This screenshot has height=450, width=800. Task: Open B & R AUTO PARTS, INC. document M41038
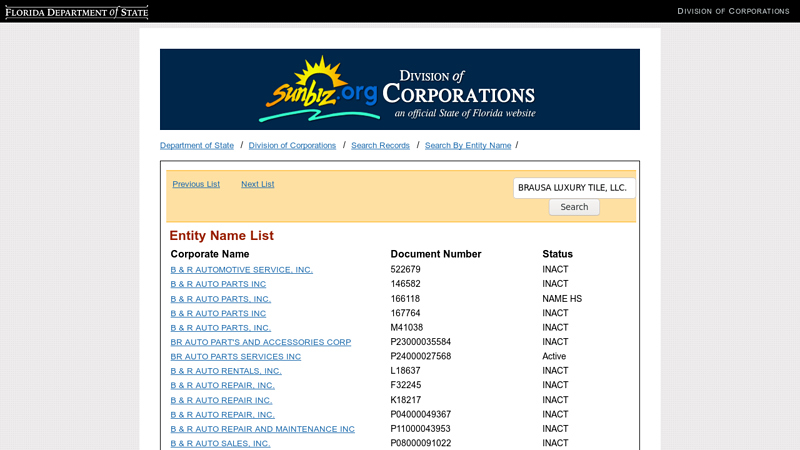pyautogui.click(x=220, y=328)
